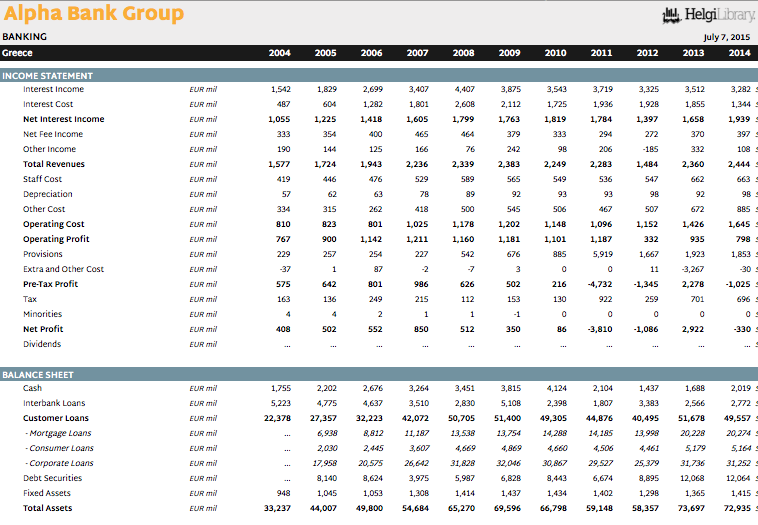Select Debt Securities 2013 value 12,068
Image resolution: width=758 pixels, height=525 pixels.
click(x=693, y=478)
